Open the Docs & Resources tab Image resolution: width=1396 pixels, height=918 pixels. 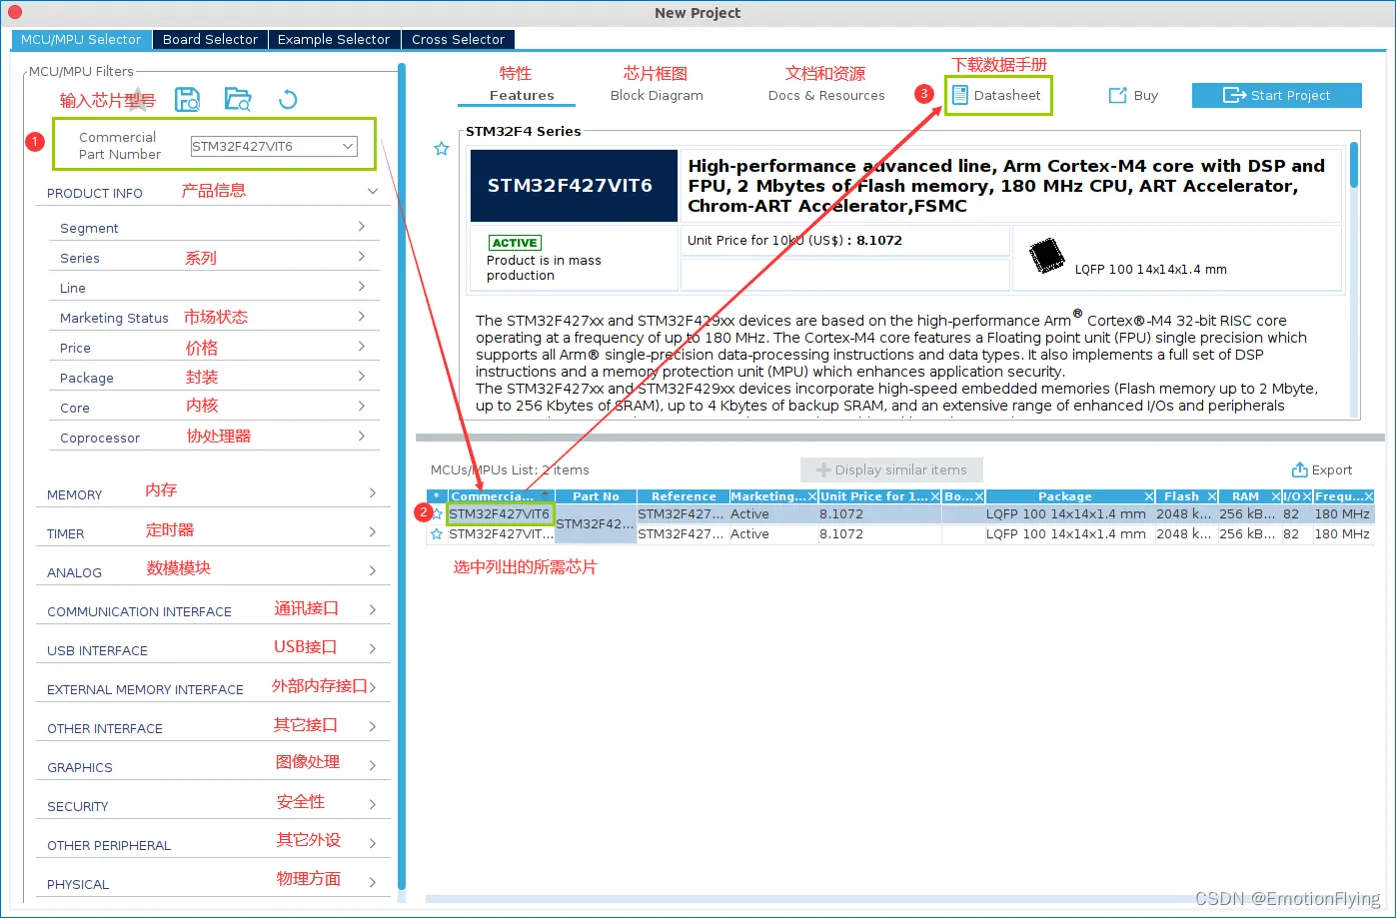826,95
